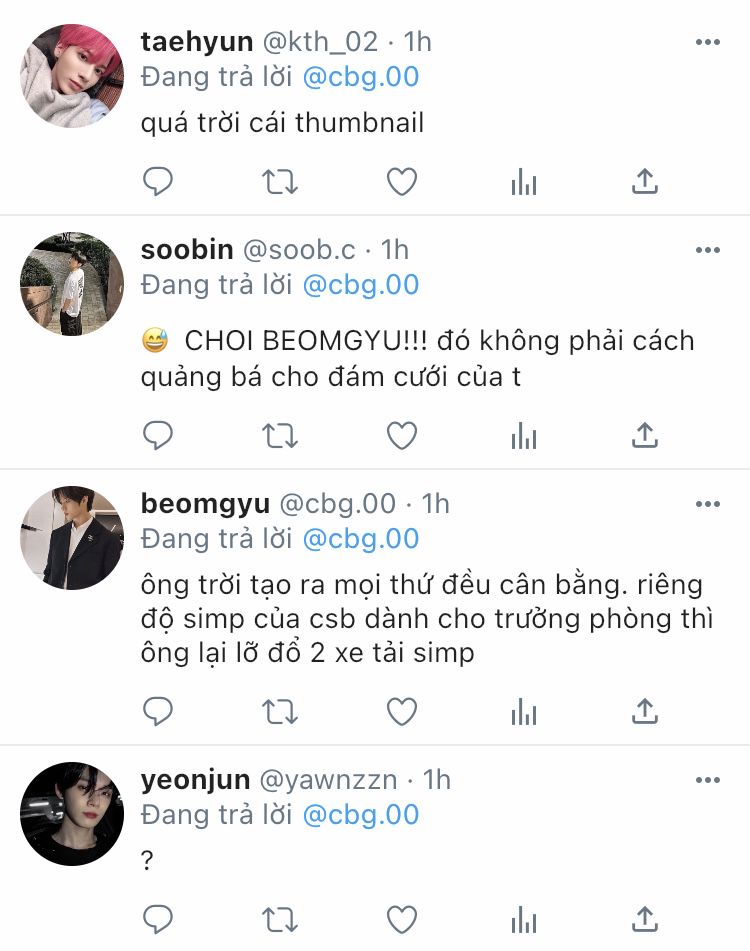Like soobin's CHOI BEOMGYU tweet

tap(402, 435)
